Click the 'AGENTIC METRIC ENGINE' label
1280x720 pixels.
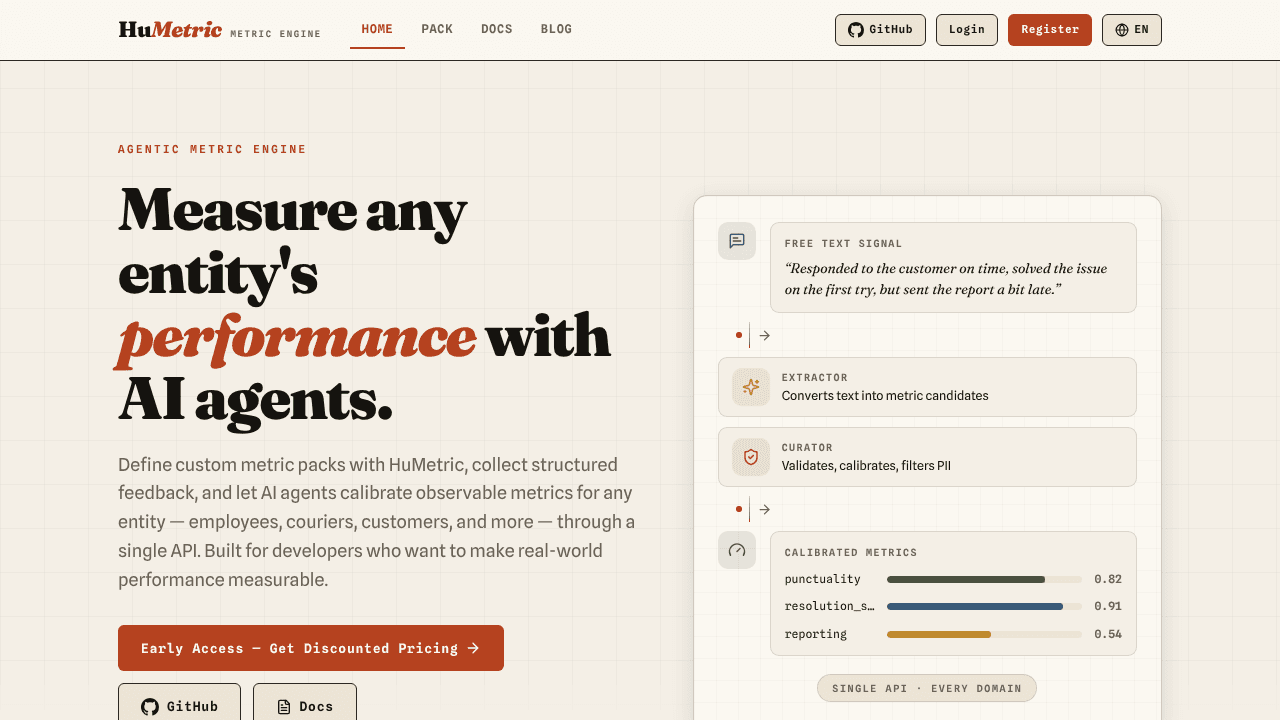(x=212, y=149)
